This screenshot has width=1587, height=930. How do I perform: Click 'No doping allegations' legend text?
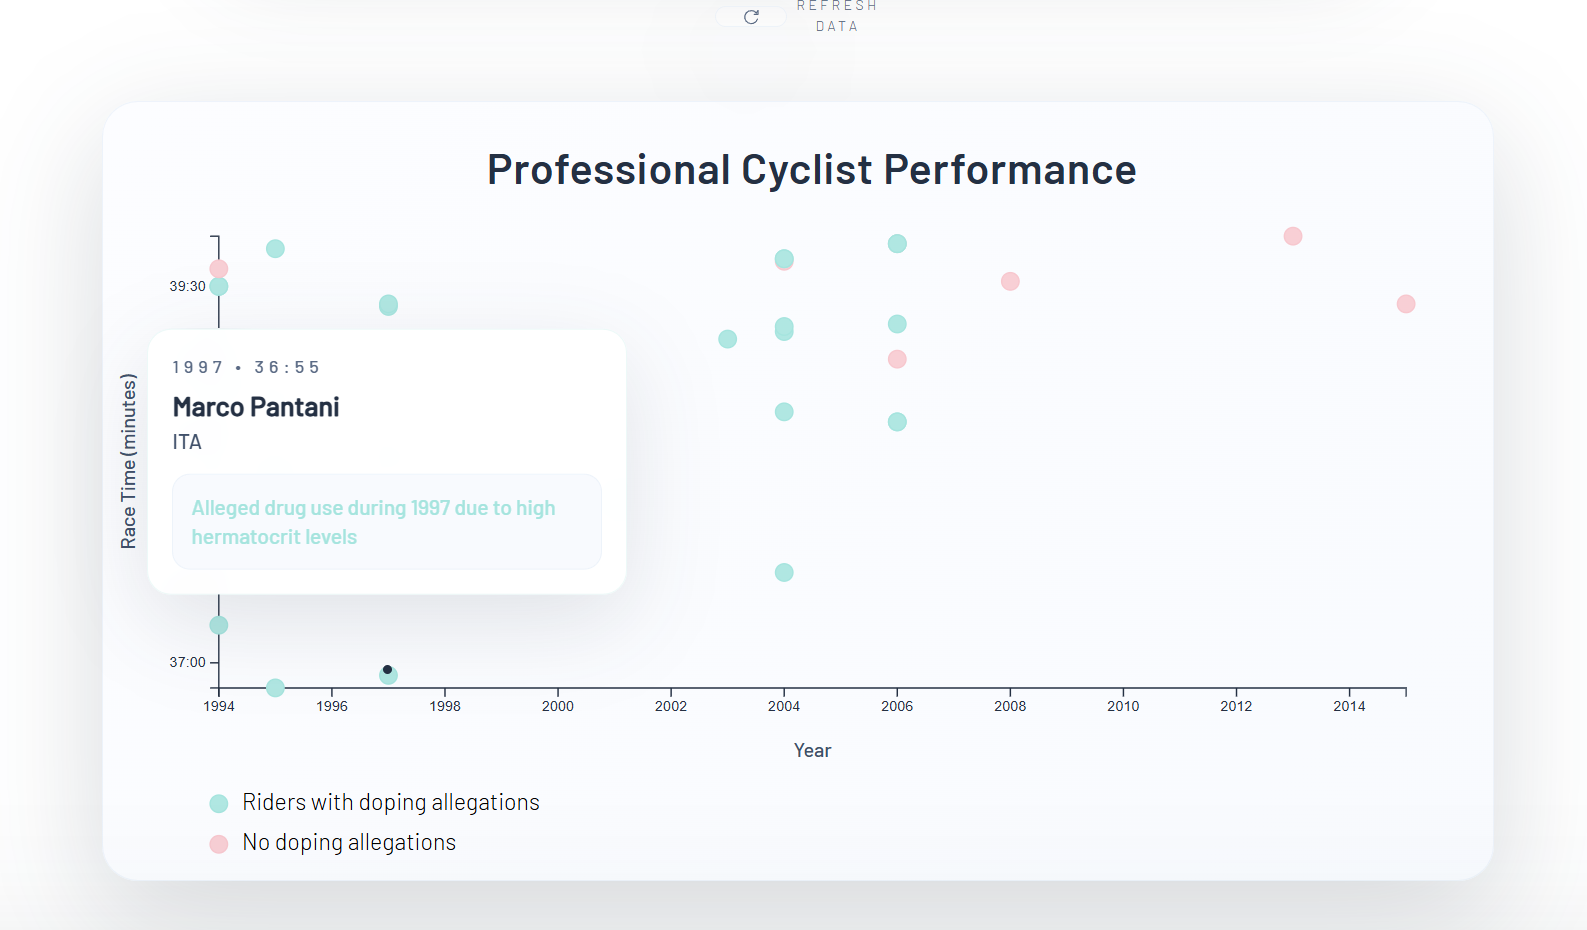[349, 842]
